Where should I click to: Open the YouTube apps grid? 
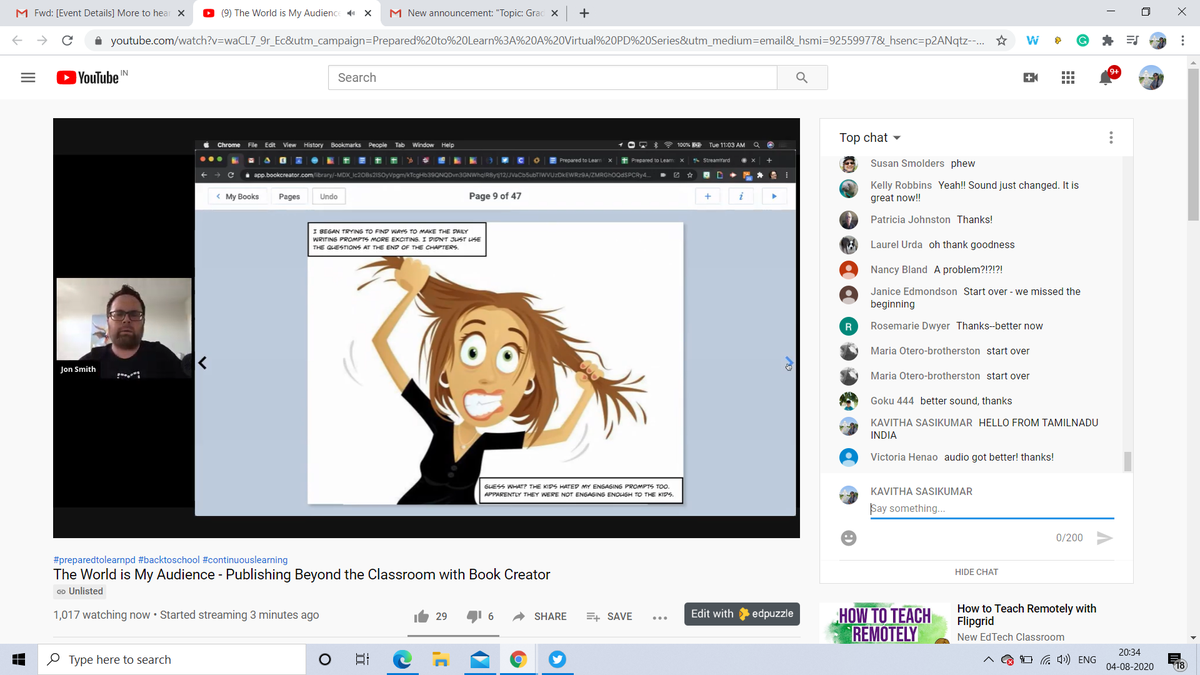1069,77
